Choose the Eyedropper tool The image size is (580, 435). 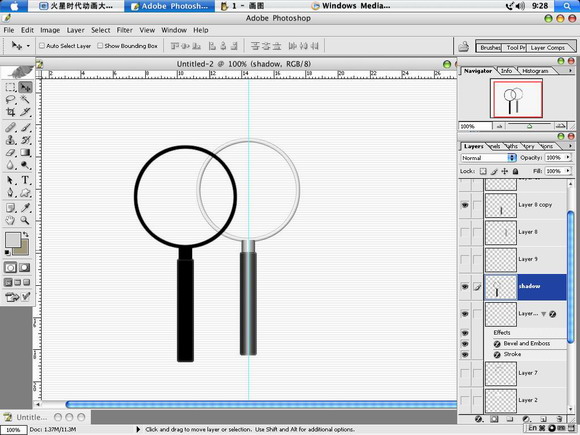coord(25,208)
